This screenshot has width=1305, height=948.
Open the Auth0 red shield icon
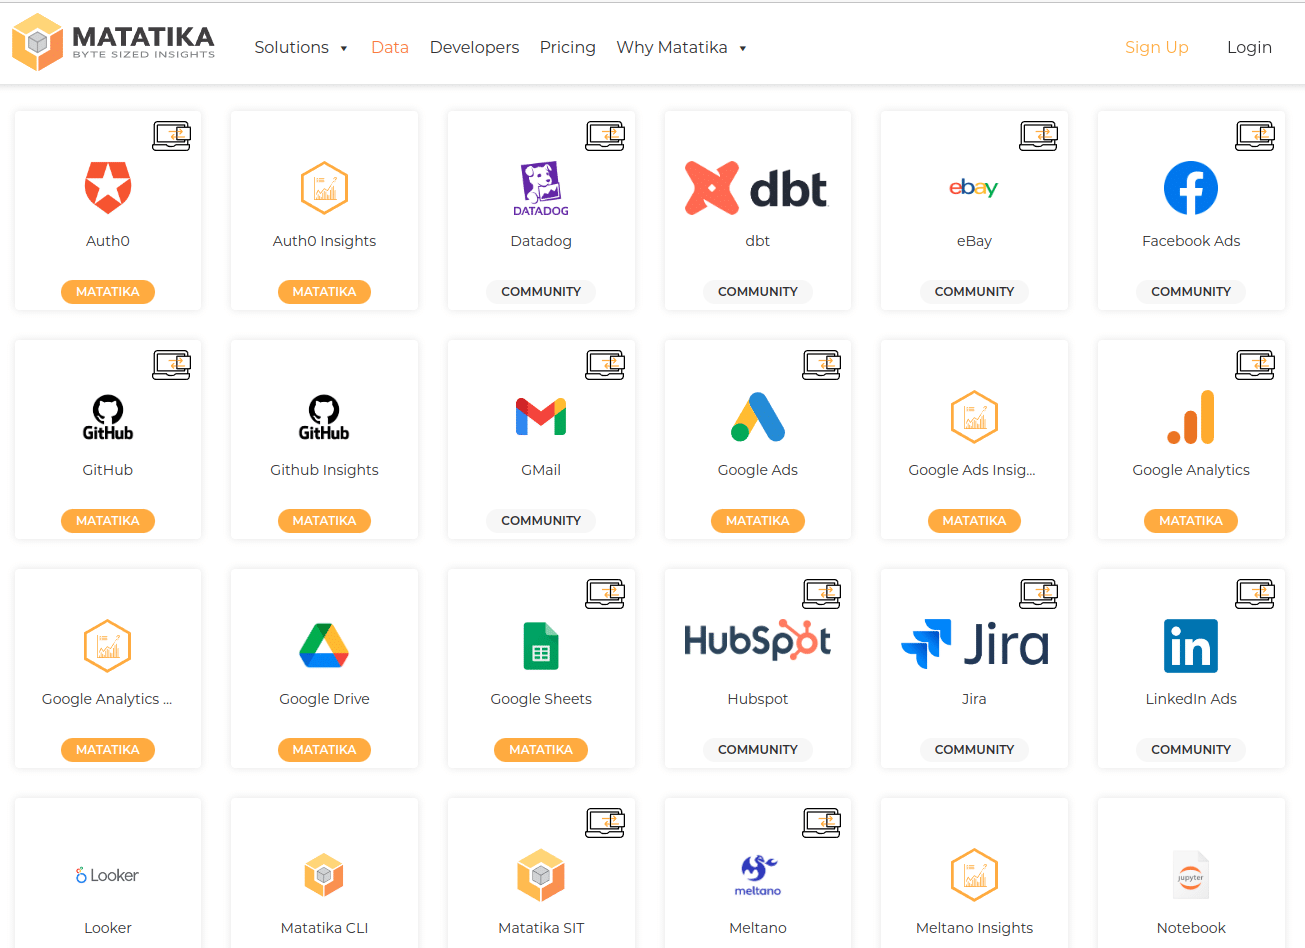pos(108,187)
